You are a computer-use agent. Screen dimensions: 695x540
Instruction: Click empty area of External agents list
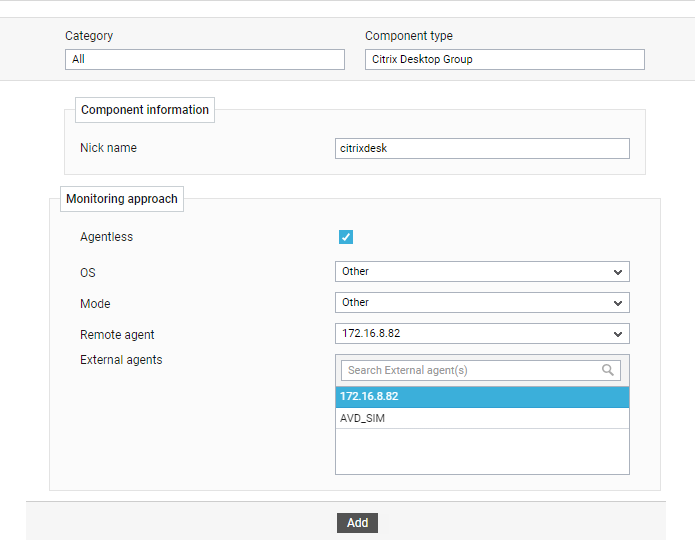click(x=482, y=451)
